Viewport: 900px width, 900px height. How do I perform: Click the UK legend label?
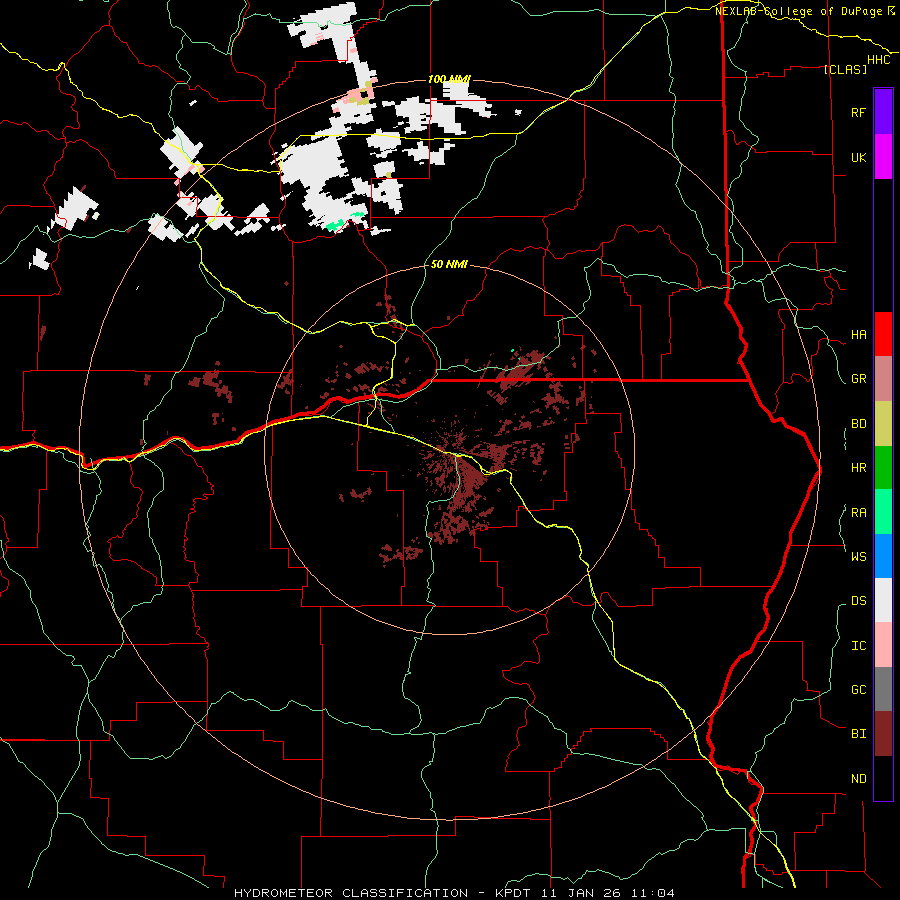pyautogui.click(x=859, y=157)
